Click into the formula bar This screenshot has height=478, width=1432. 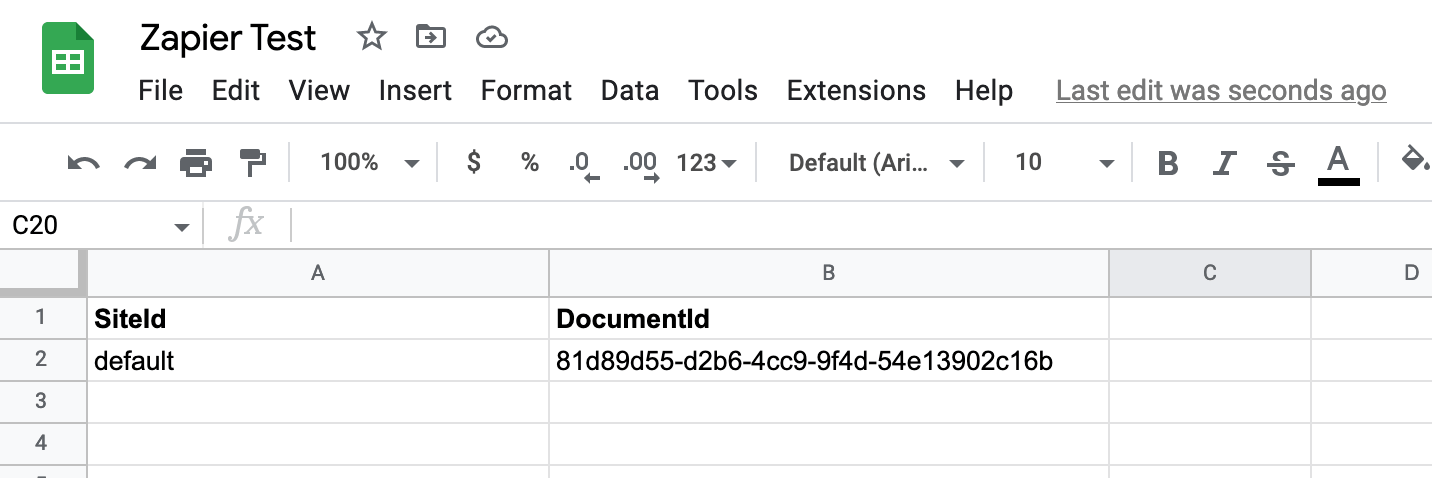pyautogui.click(x=860, y=226)
